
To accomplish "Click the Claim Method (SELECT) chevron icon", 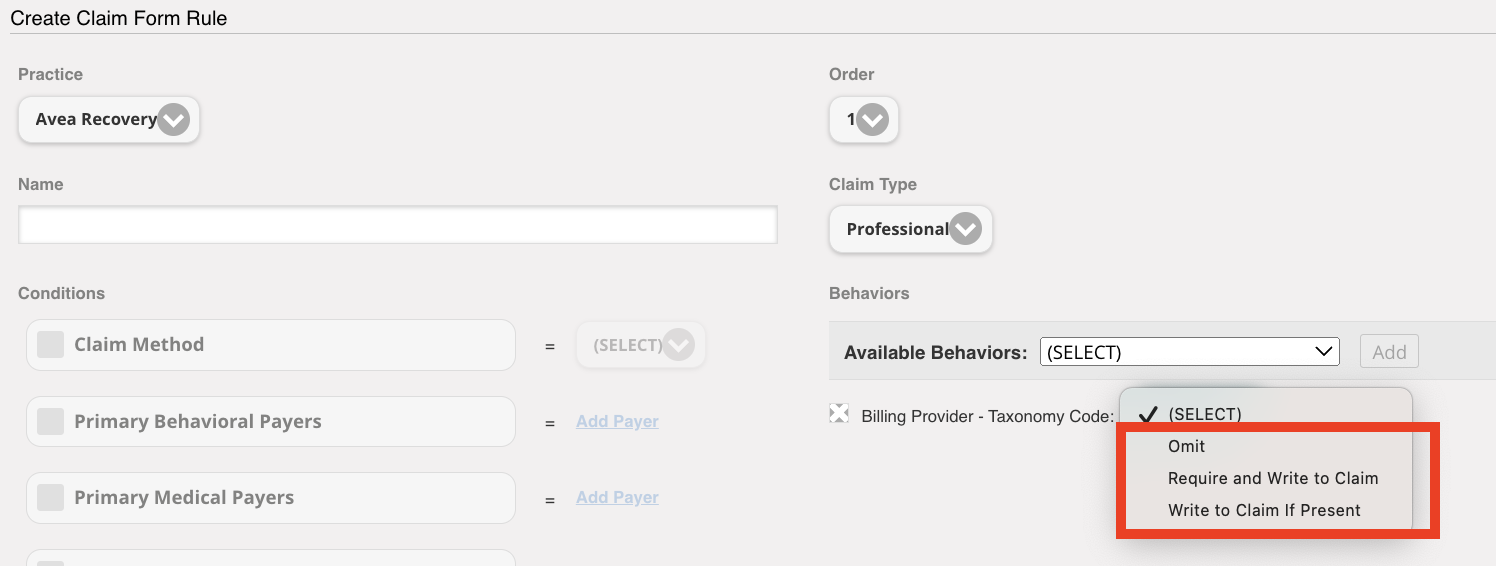I will [678, 345].
